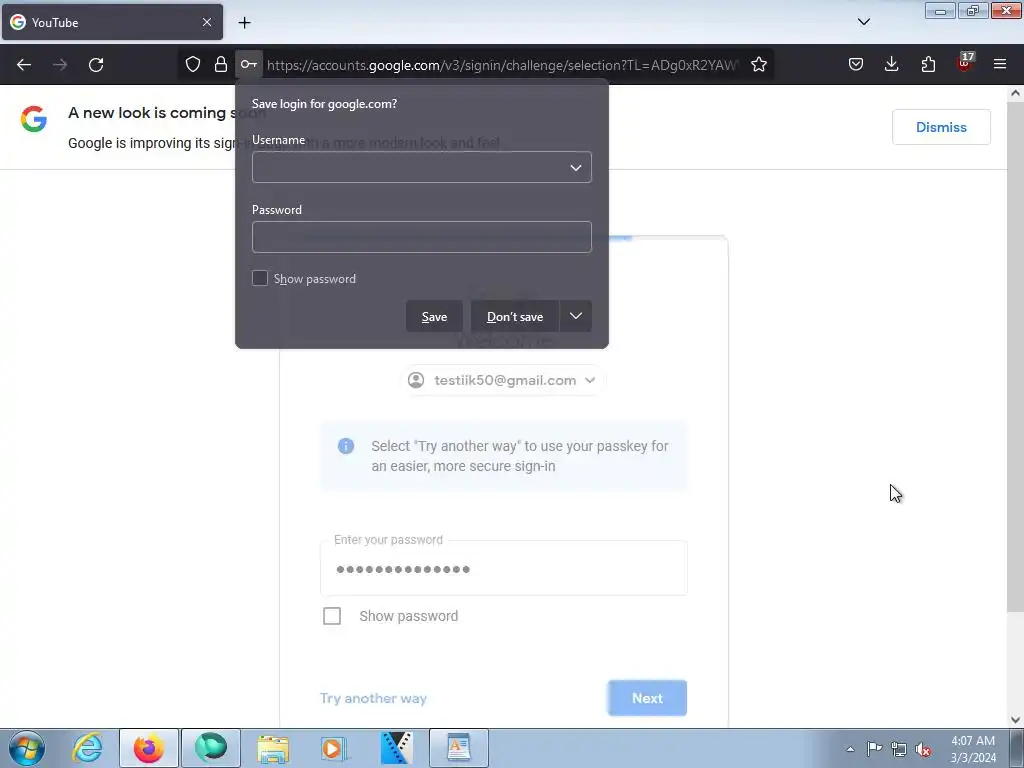Open the tracking protection shield
This screenshot has height=768, width=1024.
click(x=193, y=65)
